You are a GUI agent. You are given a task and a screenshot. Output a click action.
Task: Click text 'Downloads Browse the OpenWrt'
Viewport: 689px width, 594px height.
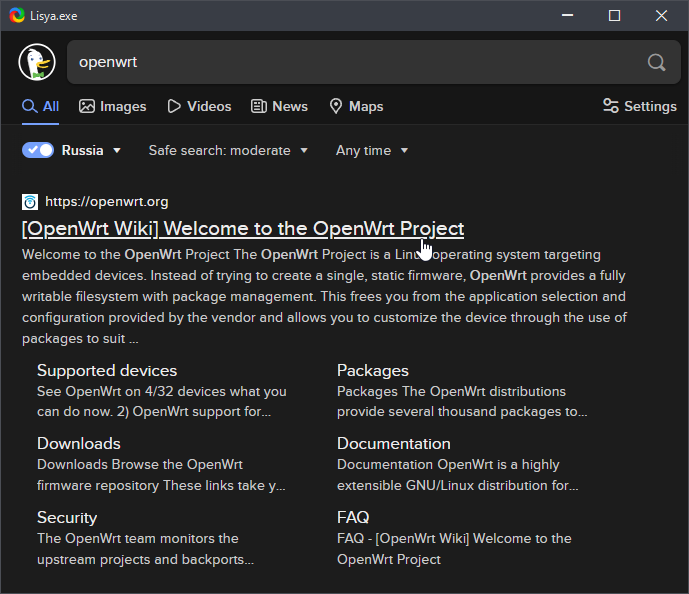tap(140, 464)
